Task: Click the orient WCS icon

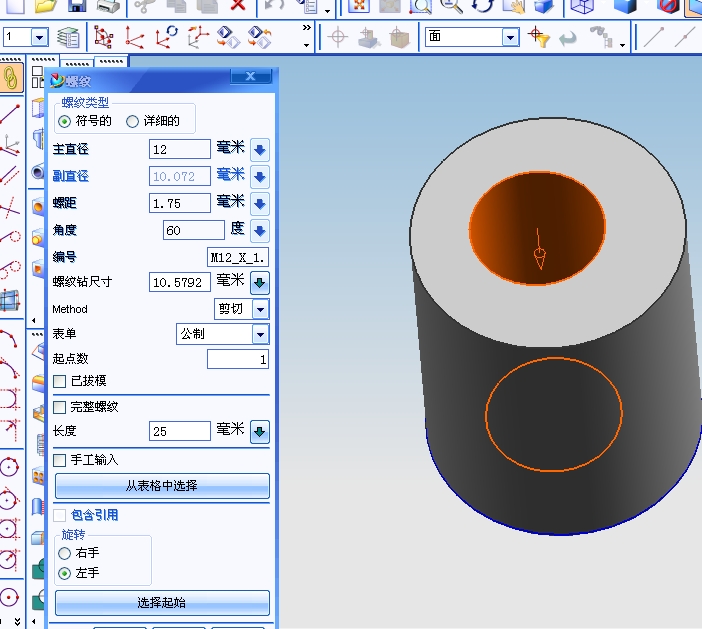Action: click(197, 37)
